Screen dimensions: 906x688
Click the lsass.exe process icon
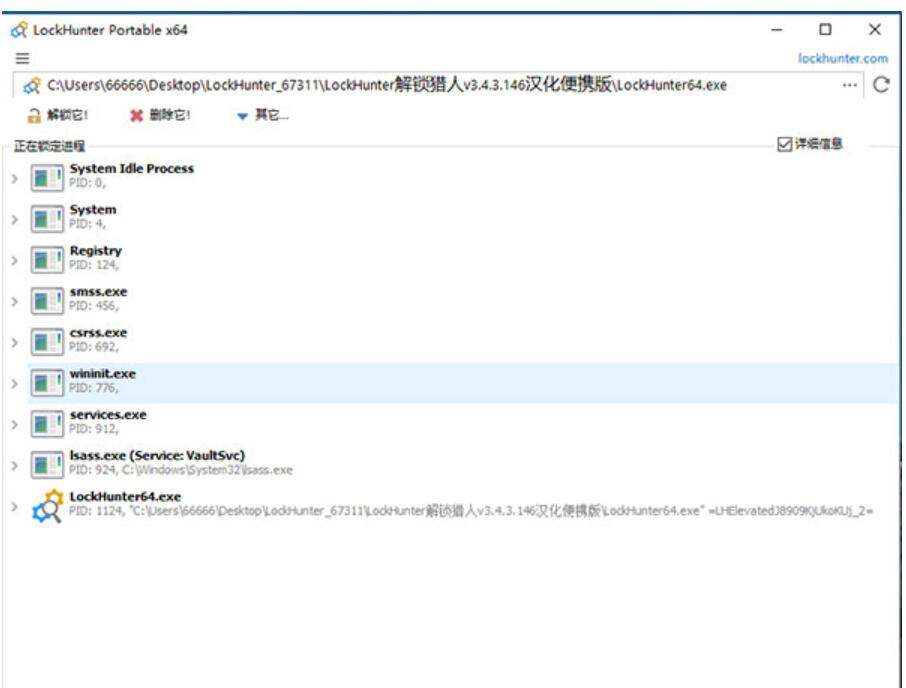[x=47, y=464]
